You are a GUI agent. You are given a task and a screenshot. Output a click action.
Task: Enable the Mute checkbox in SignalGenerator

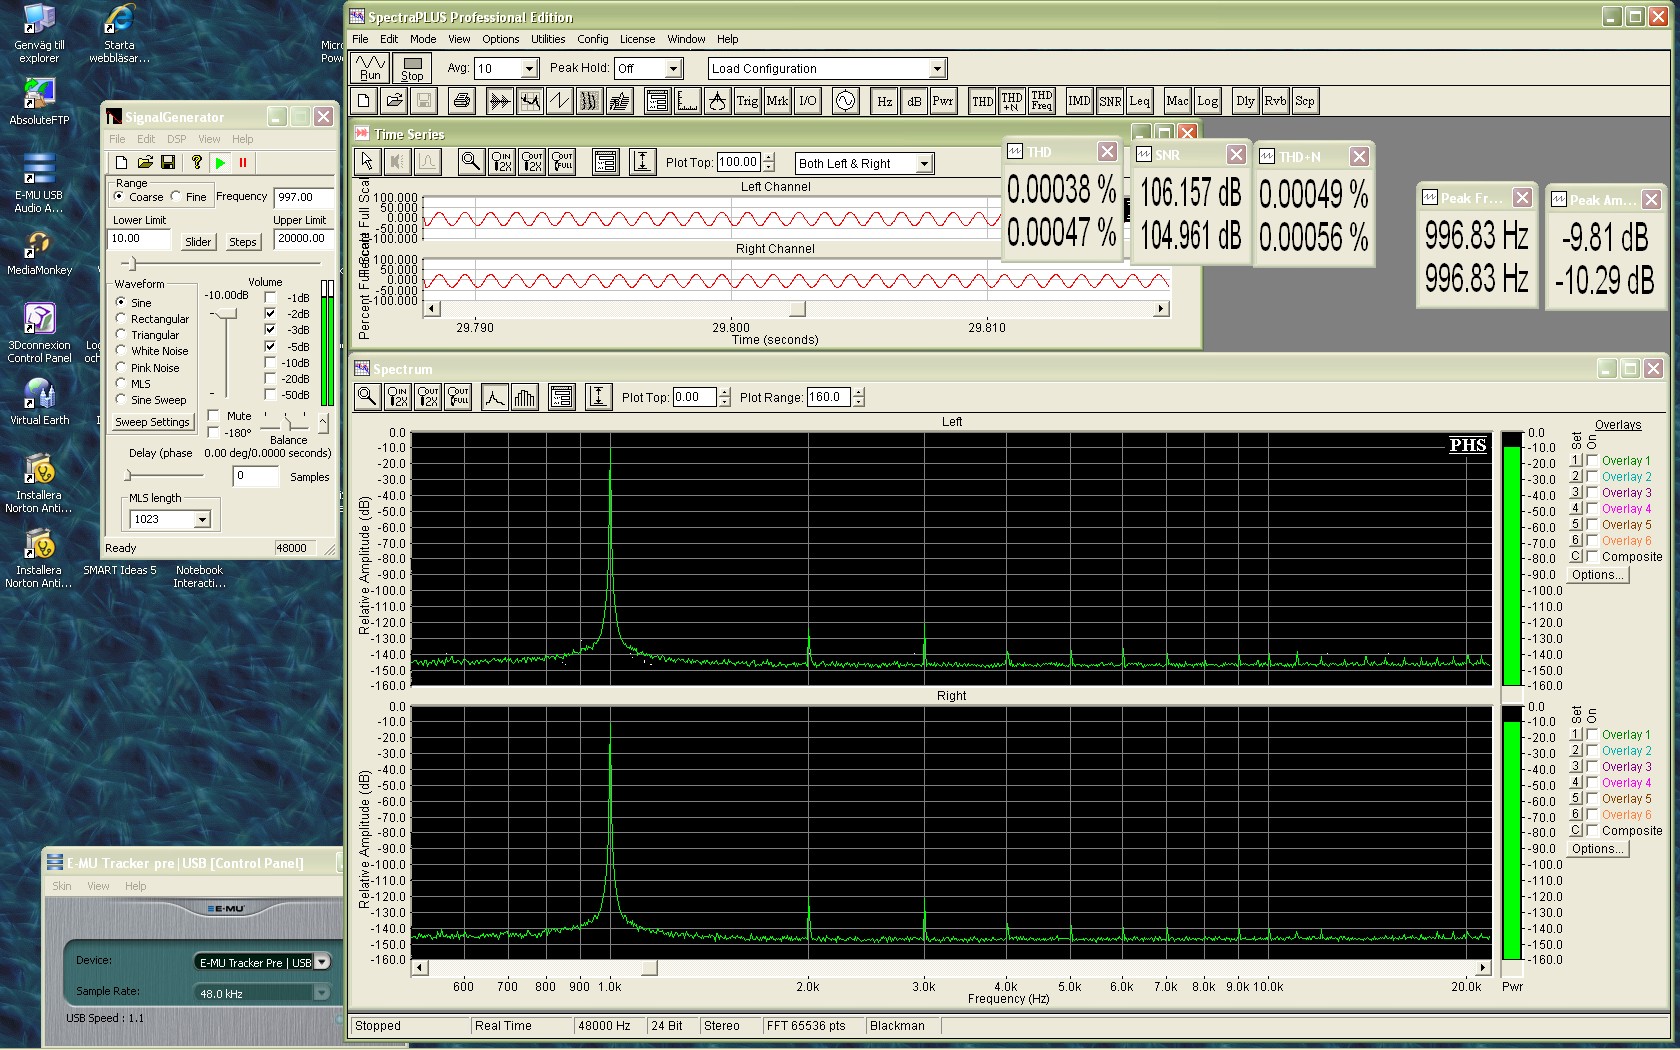[213, 416]
